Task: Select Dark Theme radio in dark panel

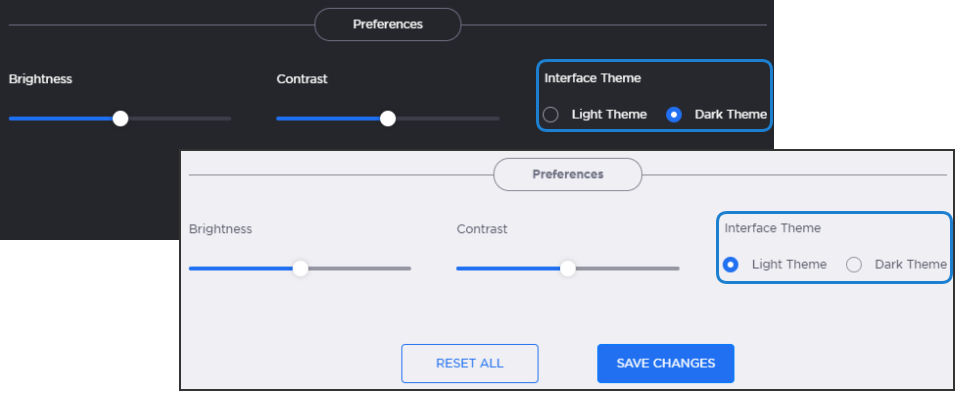Action: (x=674, y=114)
